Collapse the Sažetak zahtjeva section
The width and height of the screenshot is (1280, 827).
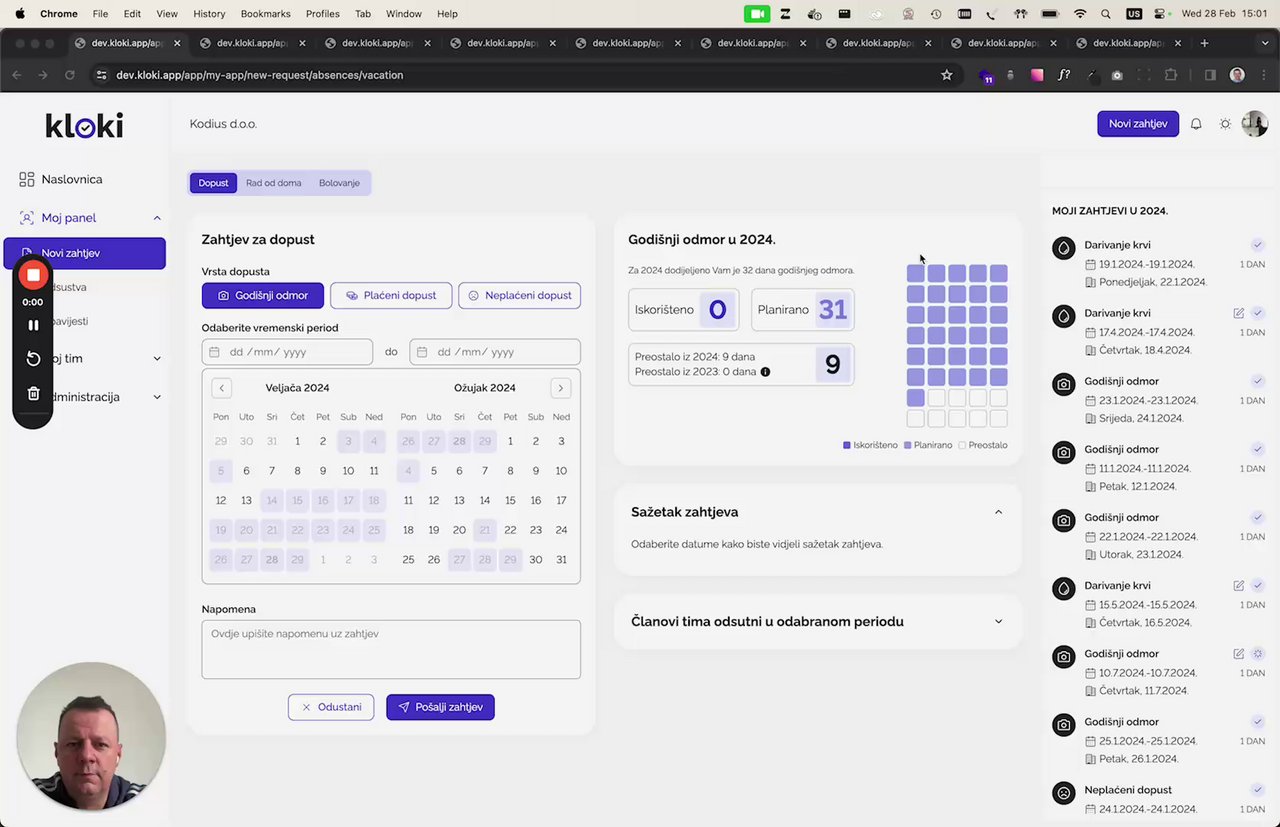point(998,512)
